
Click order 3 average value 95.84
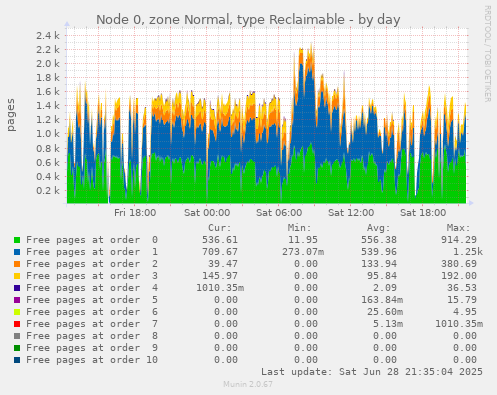point(382,276)
